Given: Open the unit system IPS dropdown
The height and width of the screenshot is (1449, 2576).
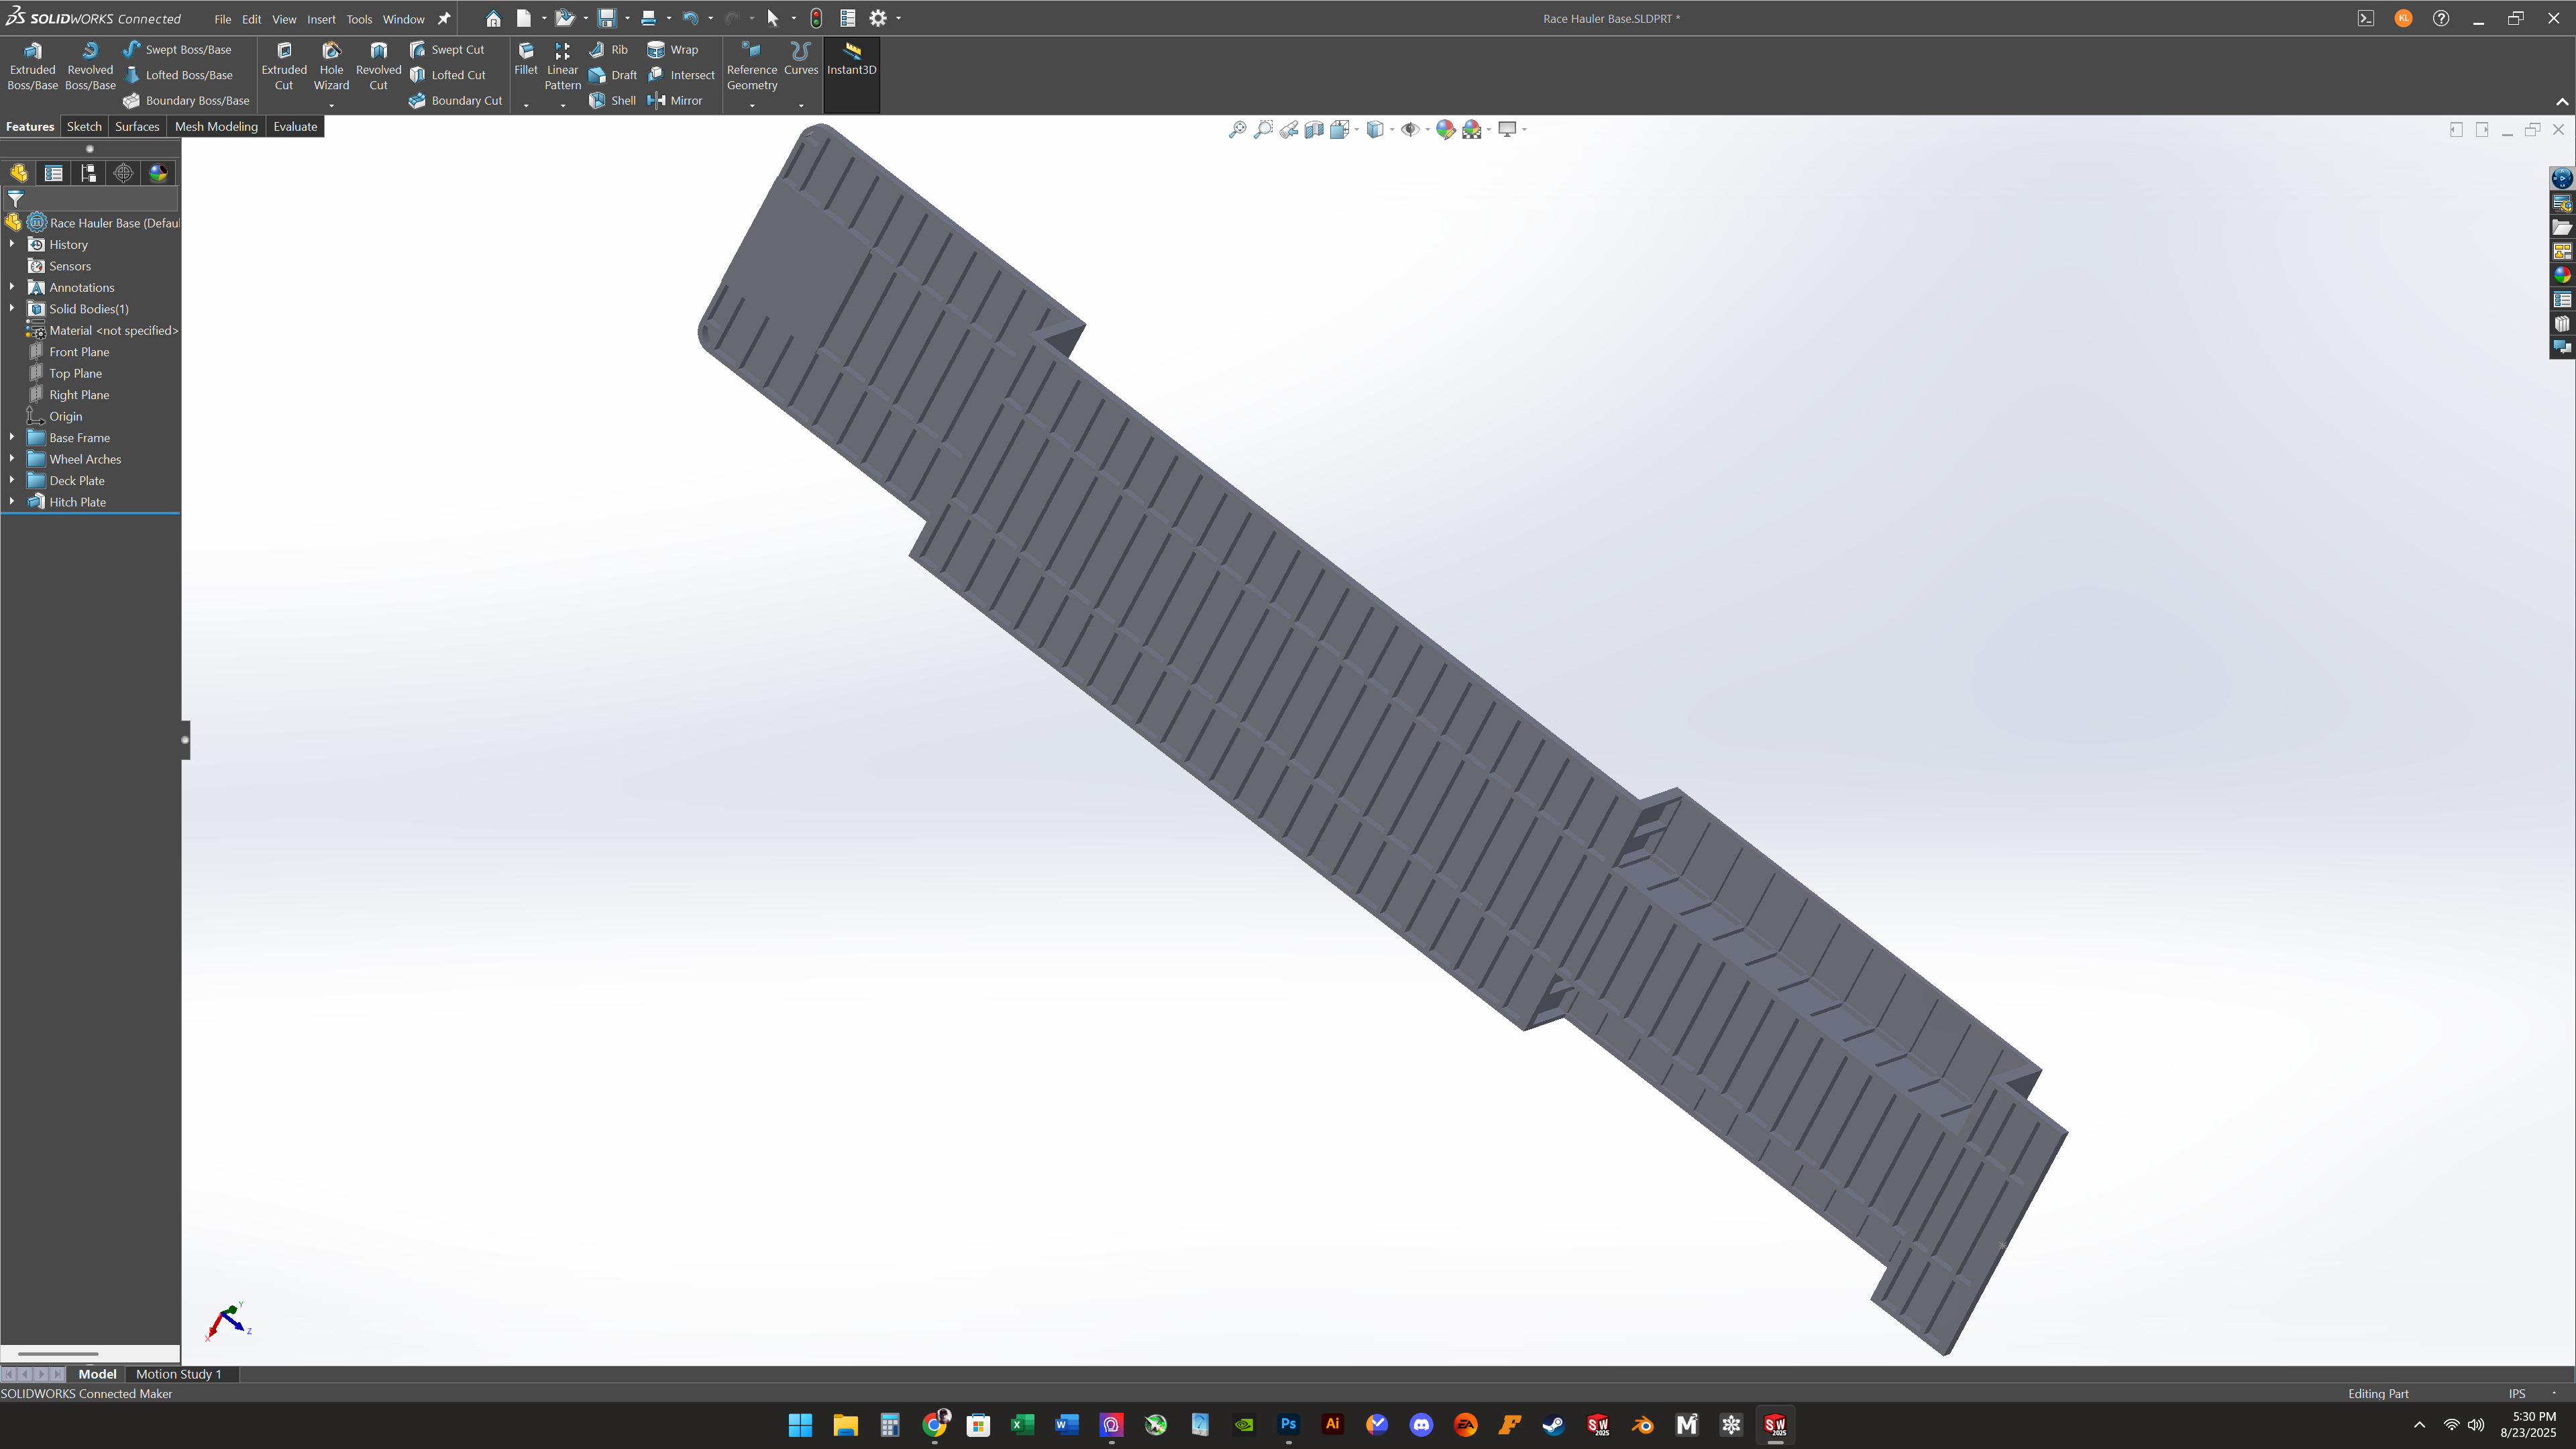Looking at the screenshot, I should [2553, 1393].
